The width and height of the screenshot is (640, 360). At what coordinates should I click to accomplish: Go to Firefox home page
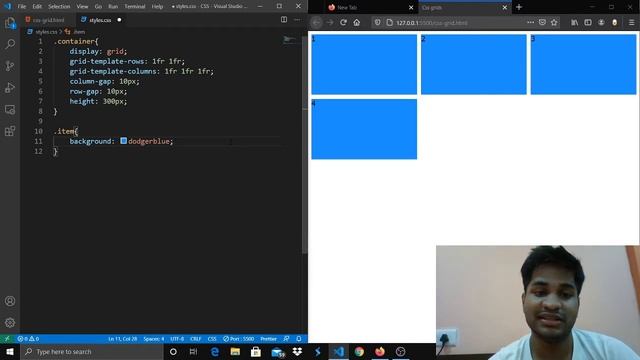[357, 22]
